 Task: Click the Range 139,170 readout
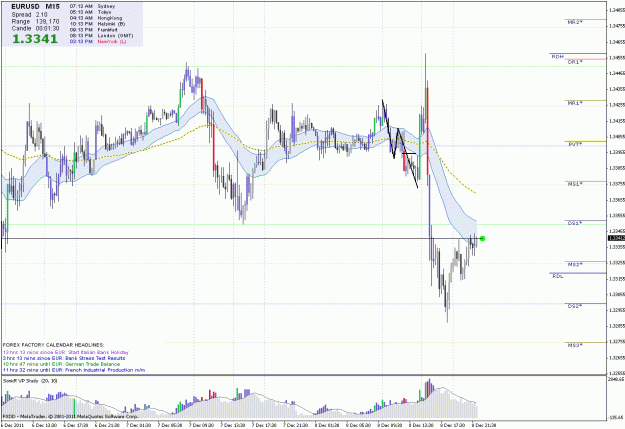tap(35, 22)
